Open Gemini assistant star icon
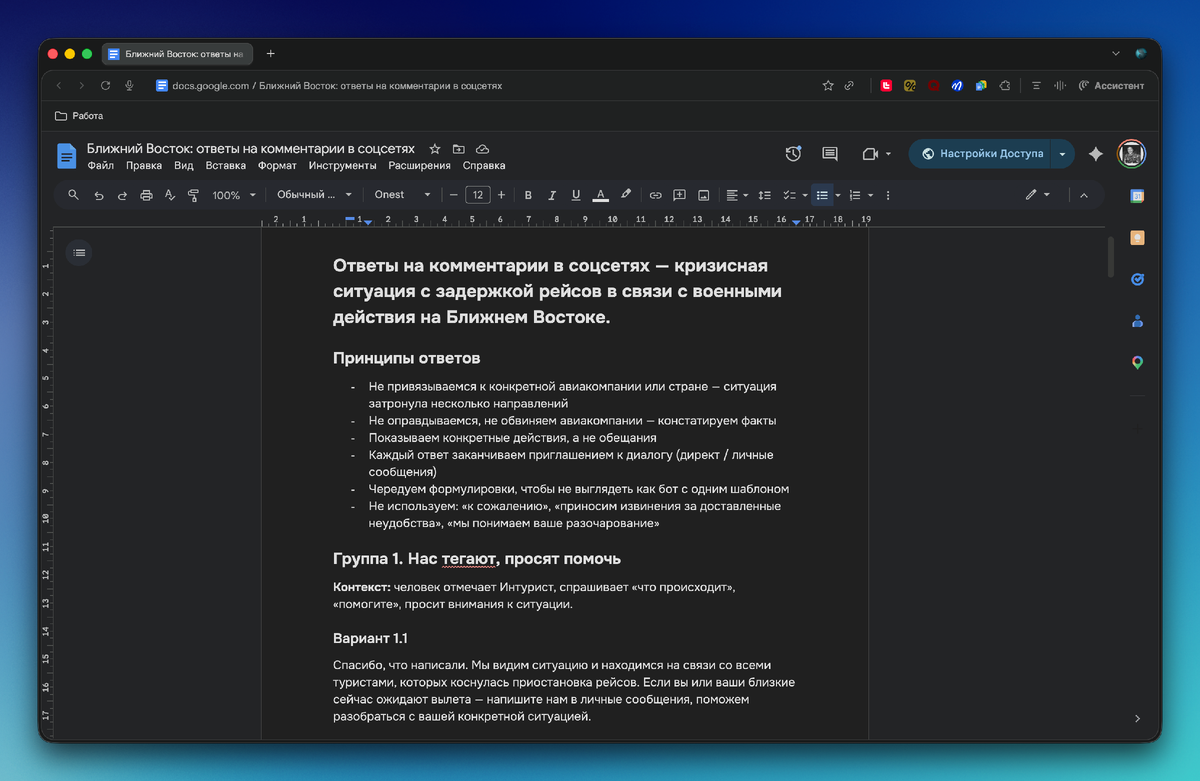This screenshot has height=781, width=1200. point(1096,154)
